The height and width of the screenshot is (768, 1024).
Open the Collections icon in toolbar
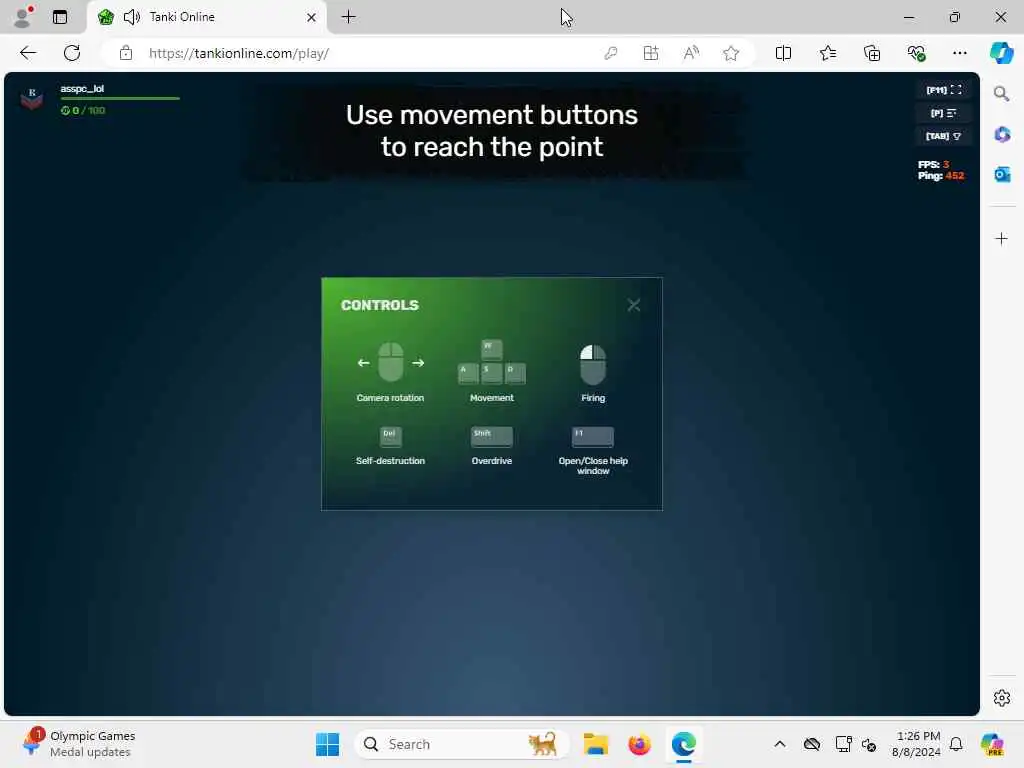pos(872,54)
